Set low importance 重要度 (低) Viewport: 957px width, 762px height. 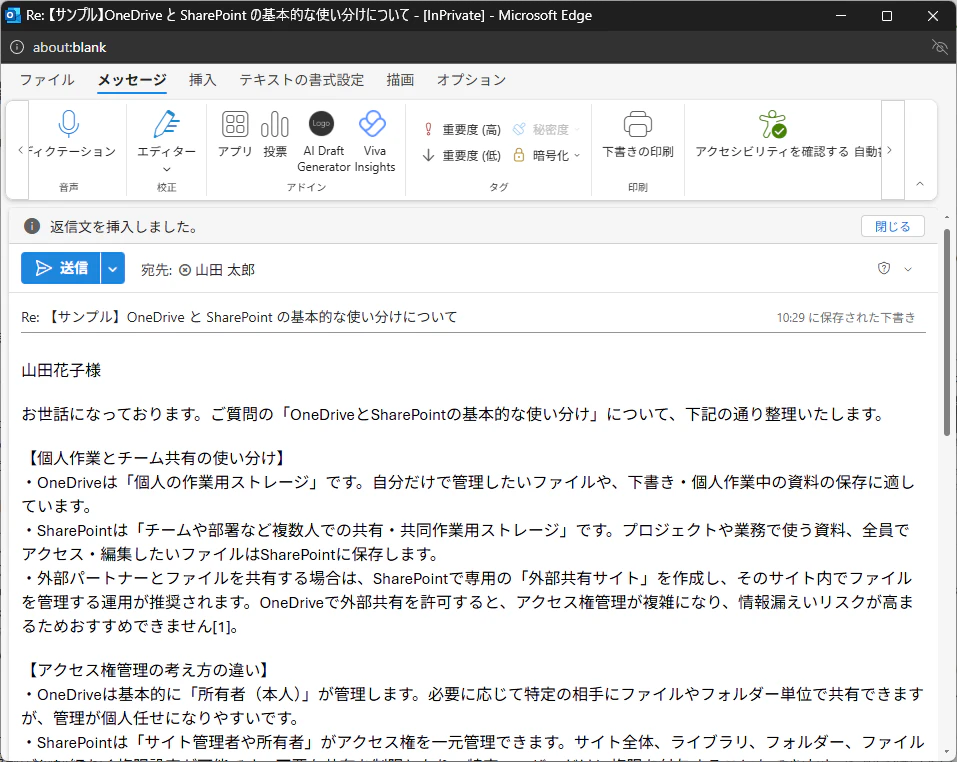point(462,156)
